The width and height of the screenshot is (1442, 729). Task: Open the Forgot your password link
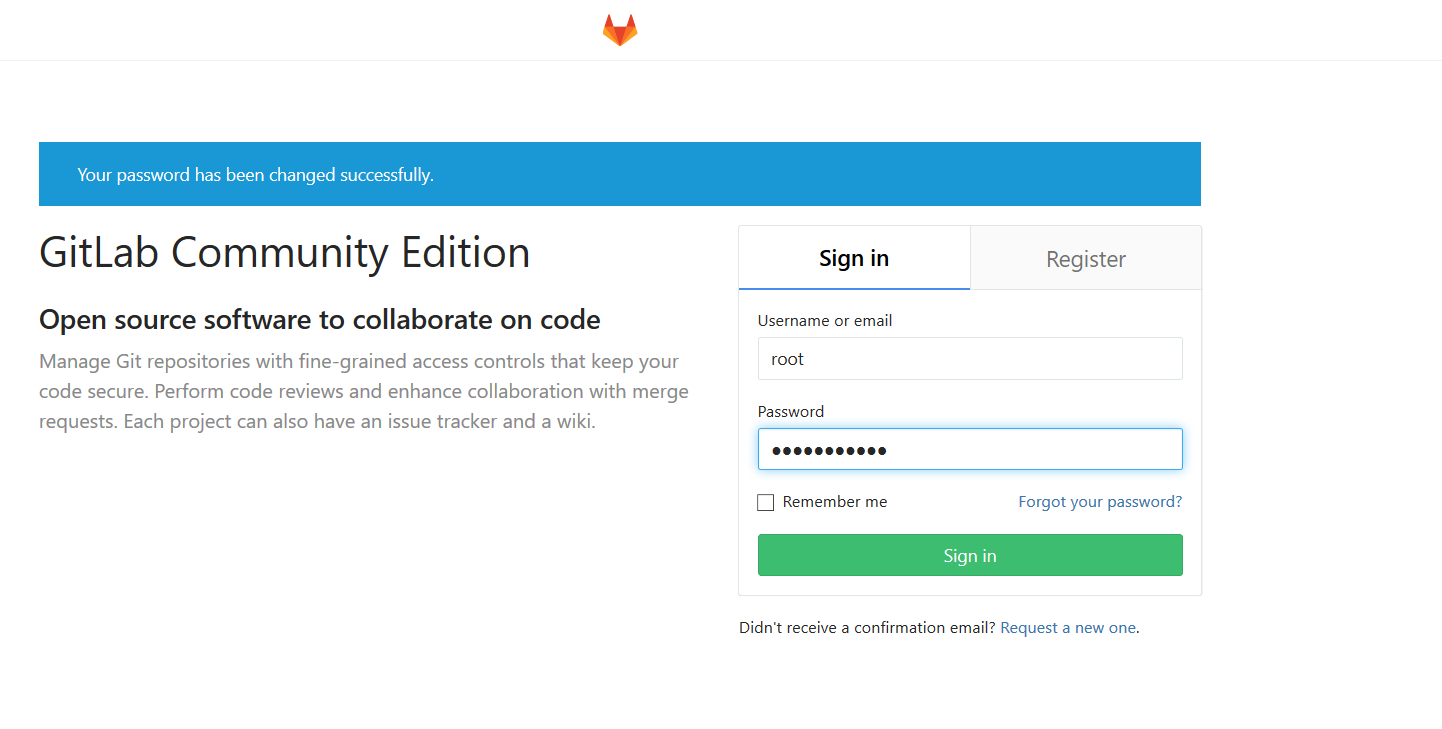(x=1100, y=502)
